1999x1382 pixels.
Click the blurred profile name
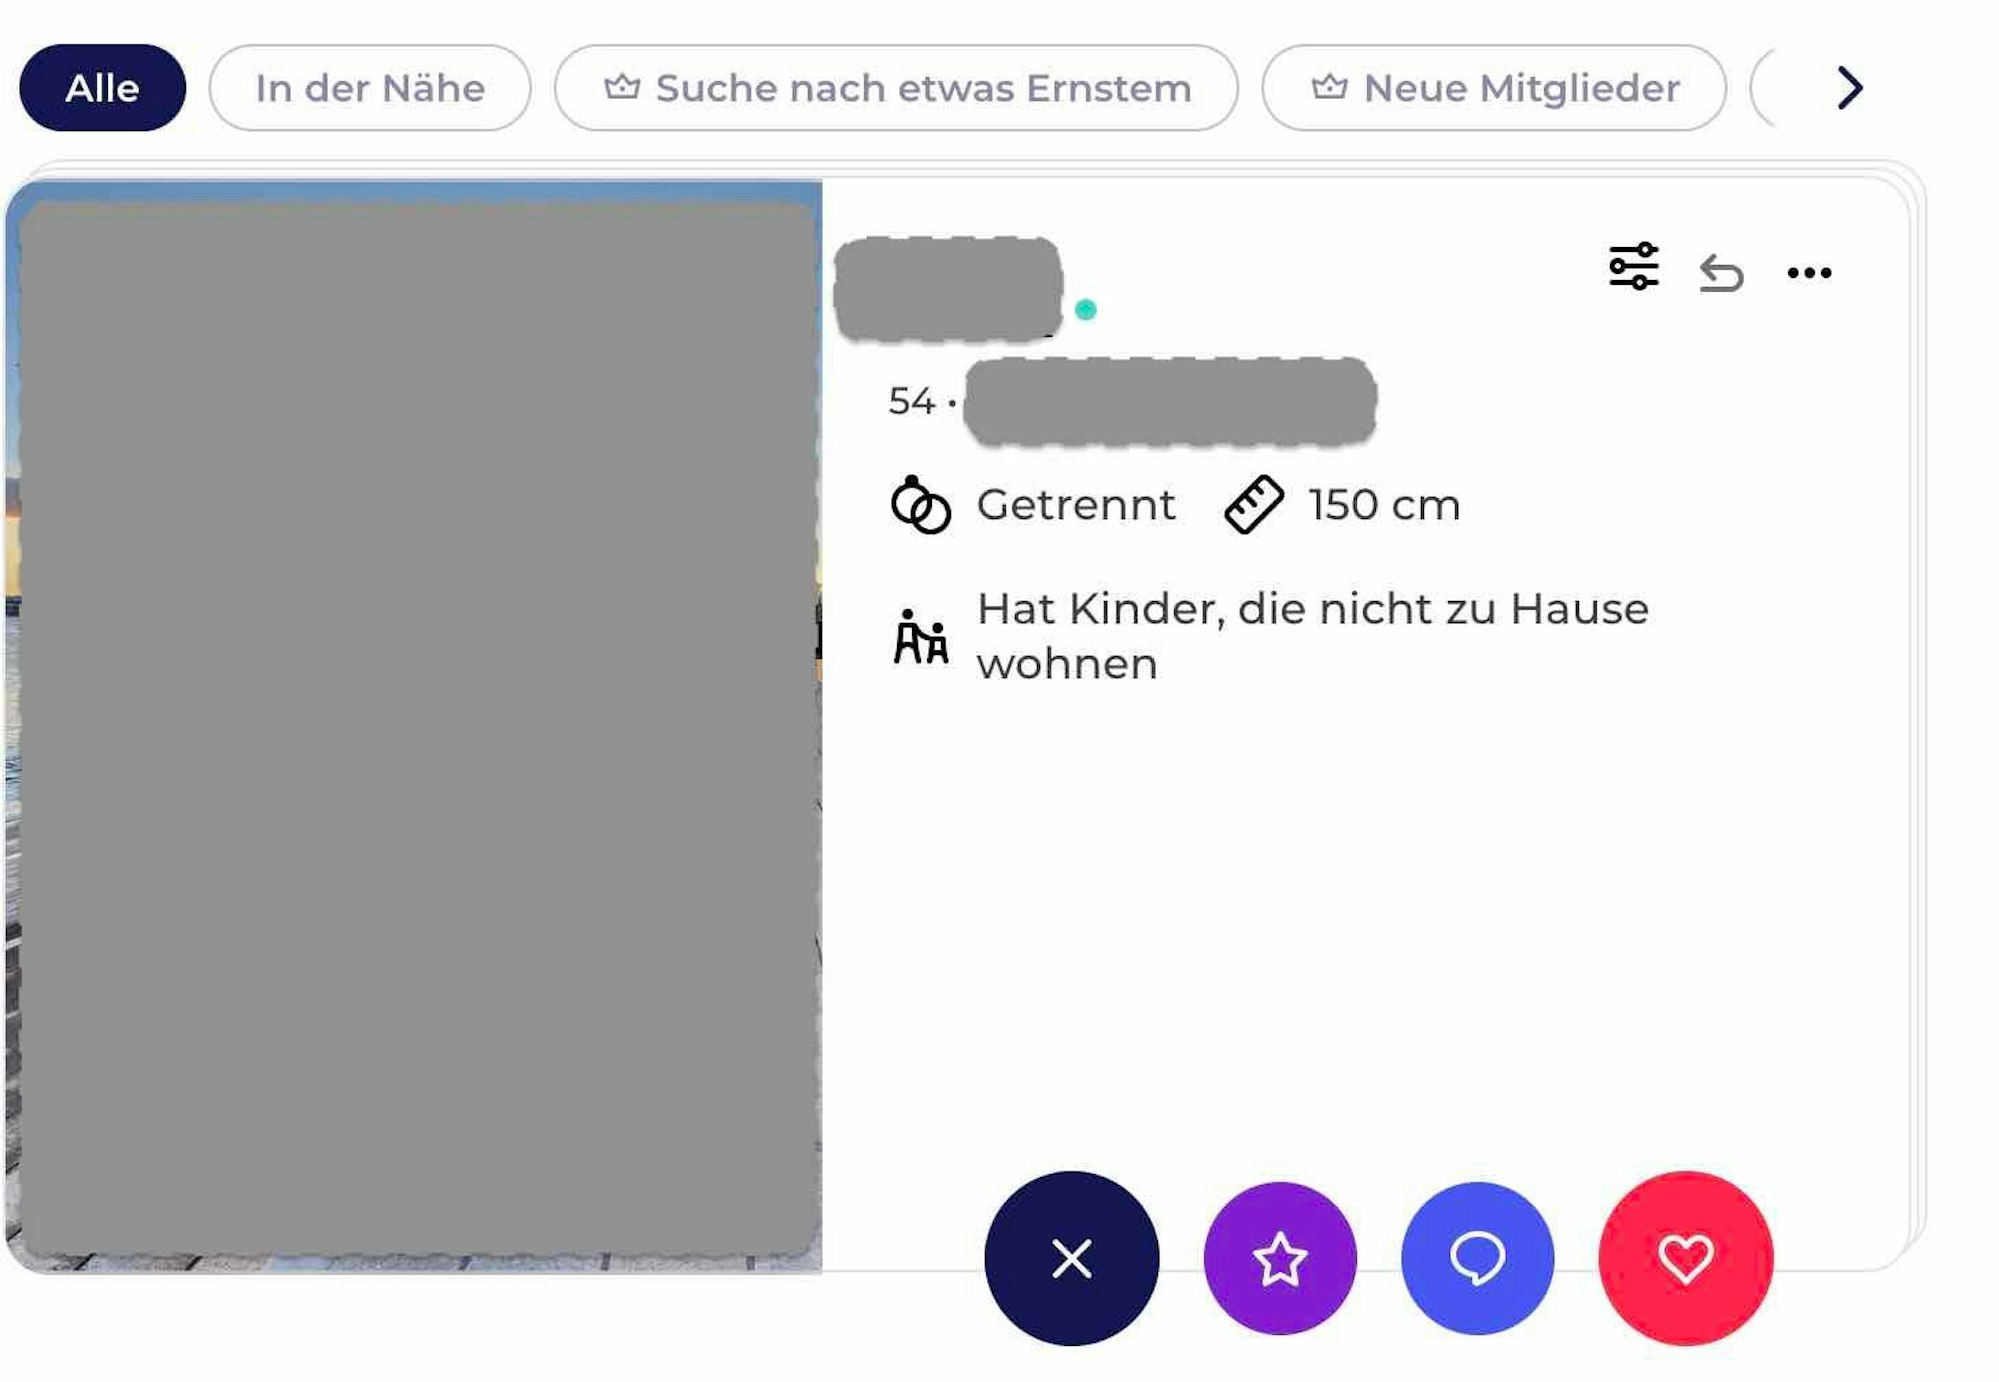click(947, 289)
